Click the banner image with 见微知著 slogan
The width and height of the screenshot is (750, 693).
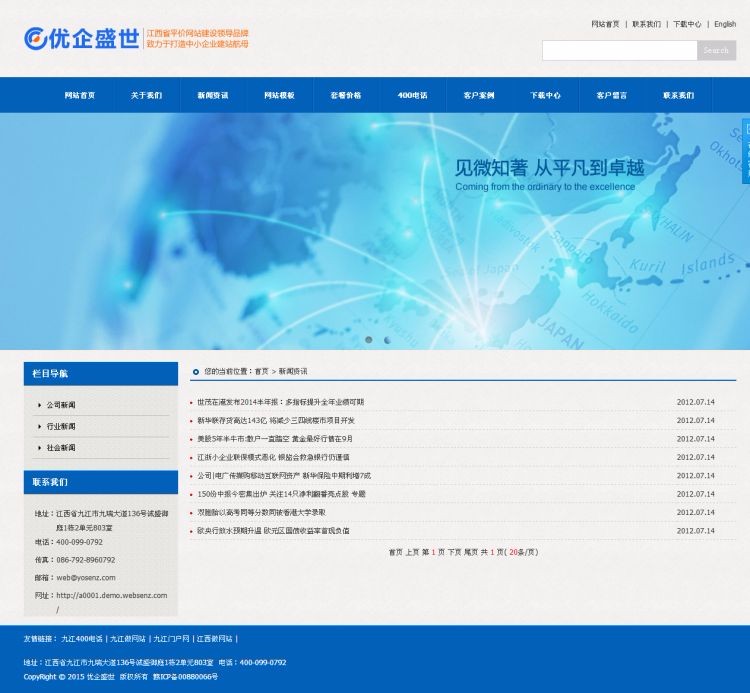click(375, 231)
